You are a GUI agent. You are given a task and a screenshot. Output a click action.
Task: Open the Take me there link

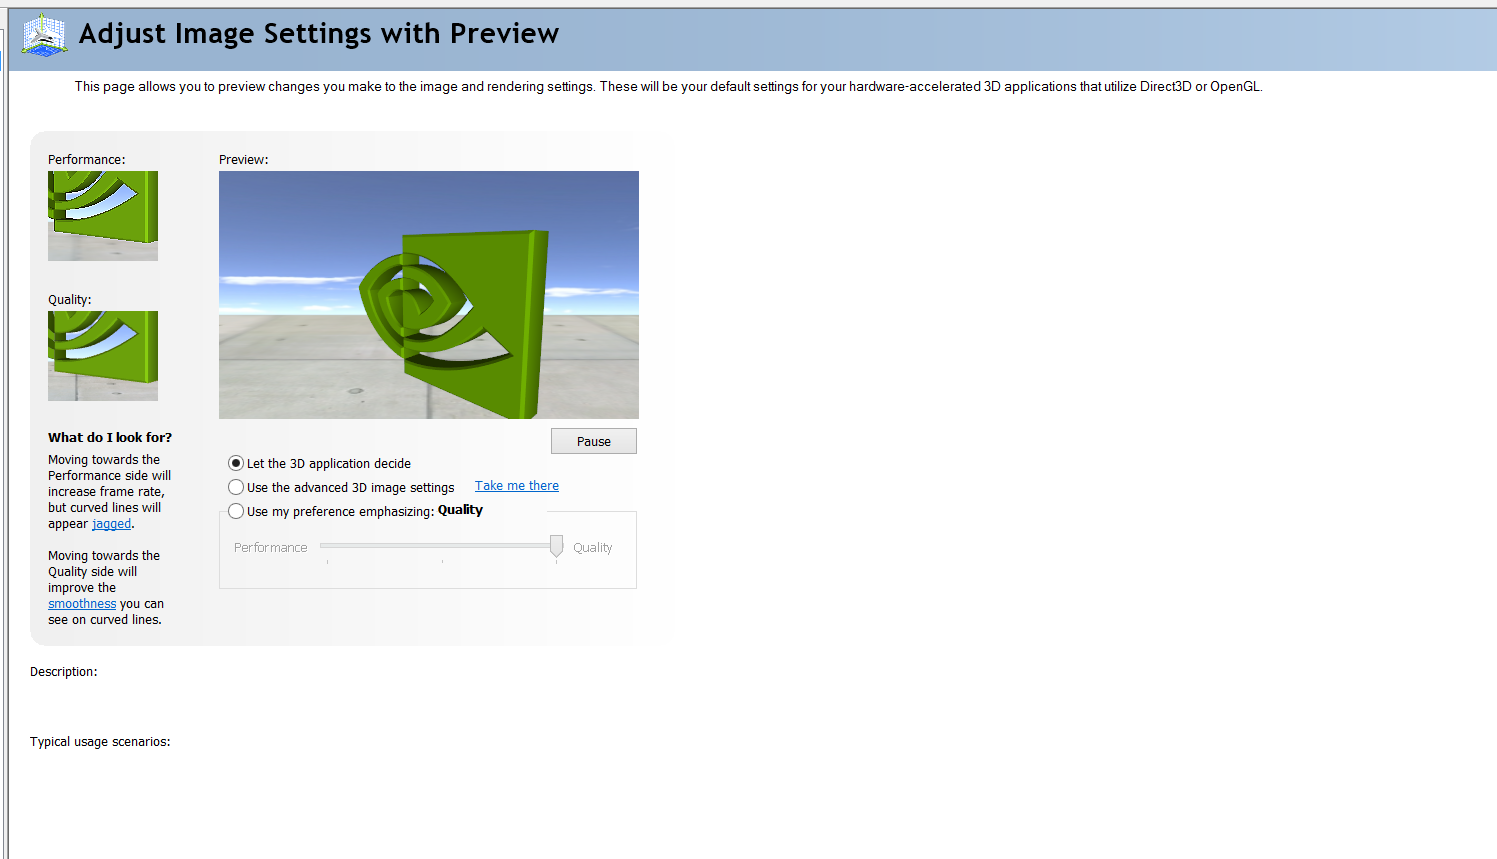coord(517,486)
